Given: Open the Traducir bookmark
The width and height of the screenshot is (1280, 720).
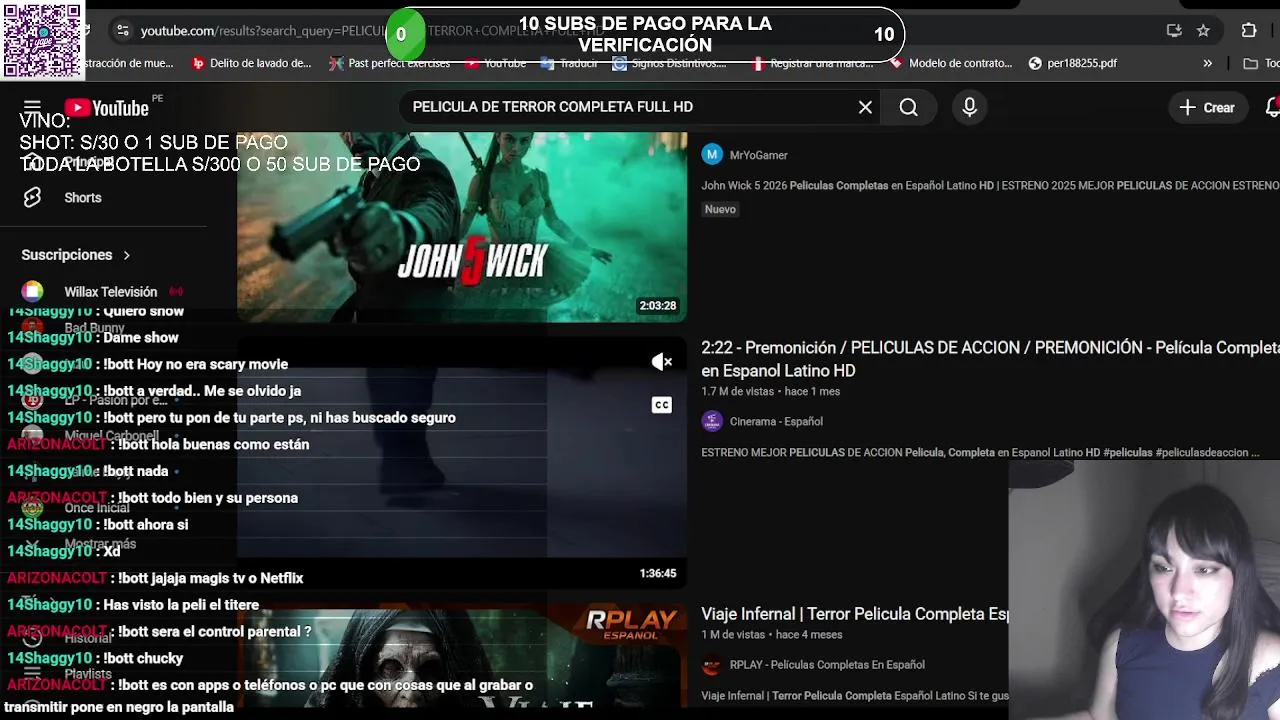Looking at the screenshot, I should tap(569, 63).
